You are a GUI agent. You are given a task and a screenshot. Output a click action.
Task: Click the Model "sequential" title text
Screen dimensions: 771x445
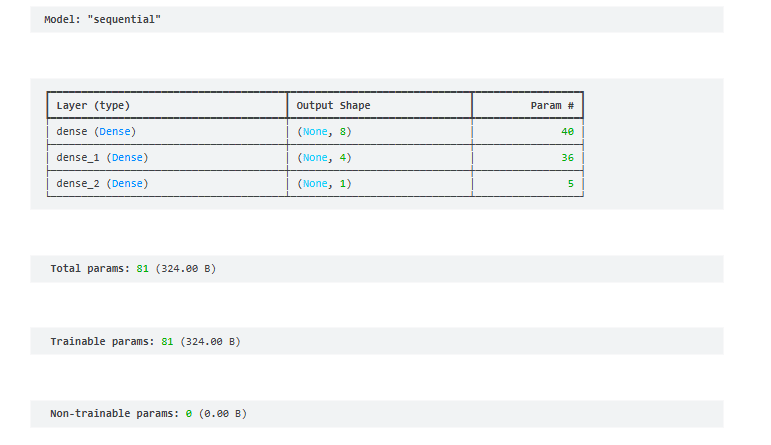point(102,20)
